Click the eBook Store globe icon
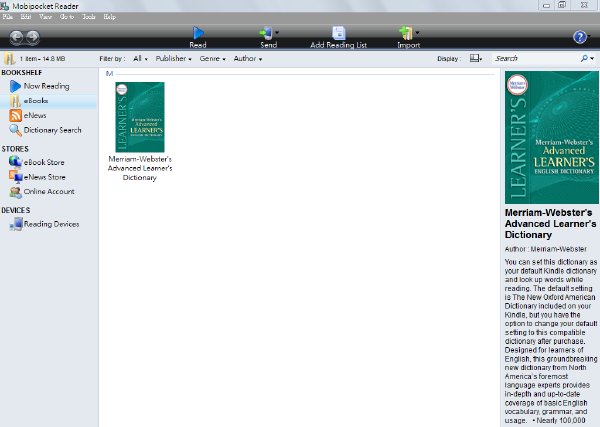Viewport: 600px width, 427px height. 15,161
